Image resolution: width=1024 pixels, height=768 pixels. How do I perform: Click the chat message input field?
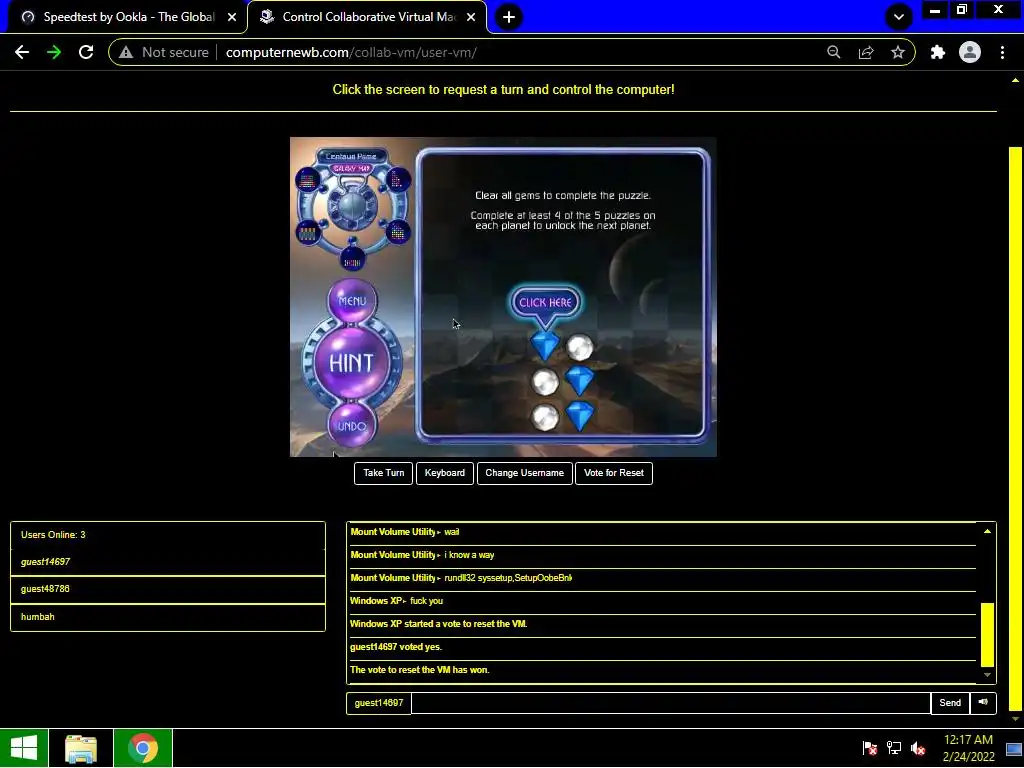671,703
